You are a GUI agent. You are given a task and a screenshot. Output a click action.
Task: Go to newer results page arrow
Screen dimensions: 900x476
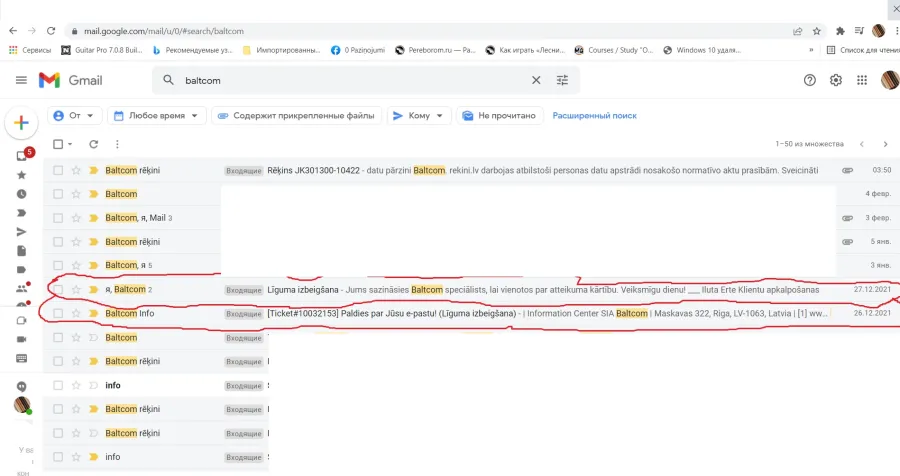tap(862, 144)
